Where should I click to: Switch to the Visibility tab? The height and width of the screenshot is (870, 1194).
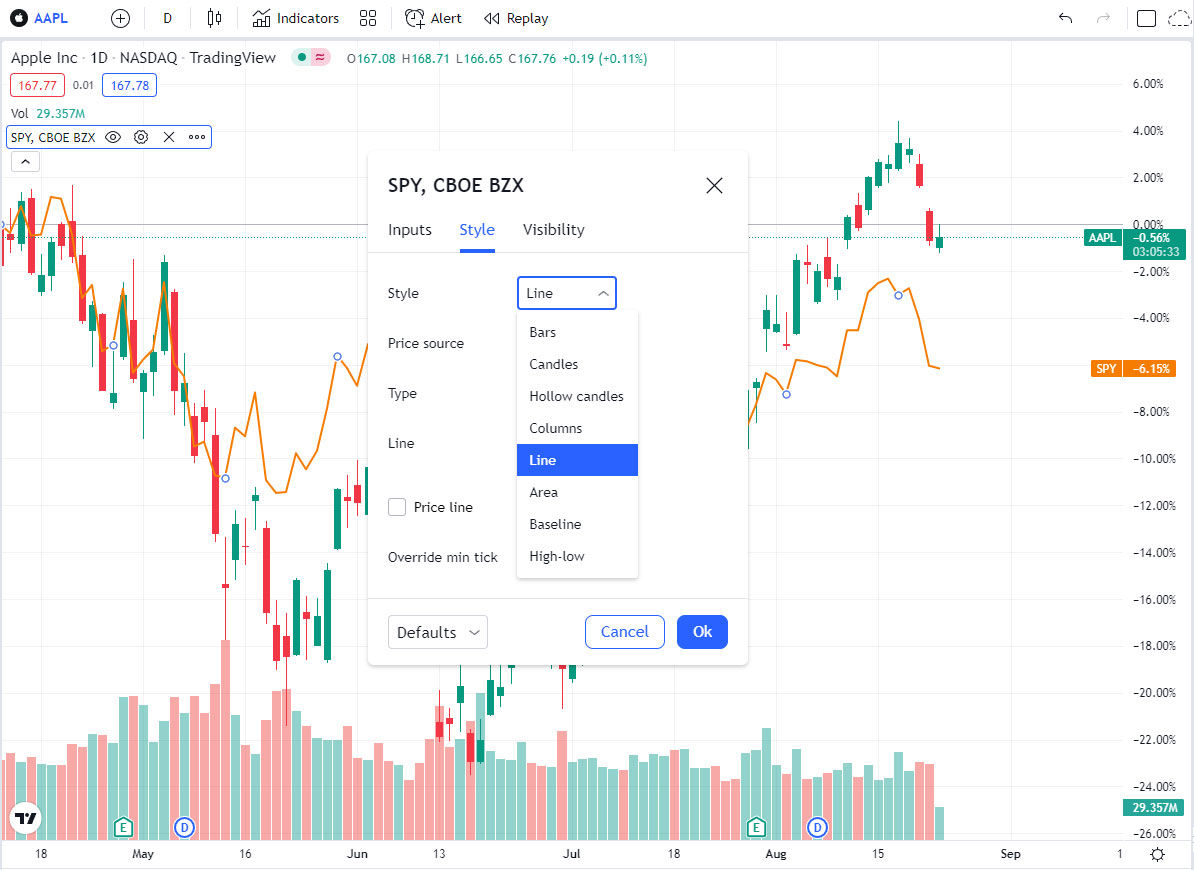click(x=553, y=229)
